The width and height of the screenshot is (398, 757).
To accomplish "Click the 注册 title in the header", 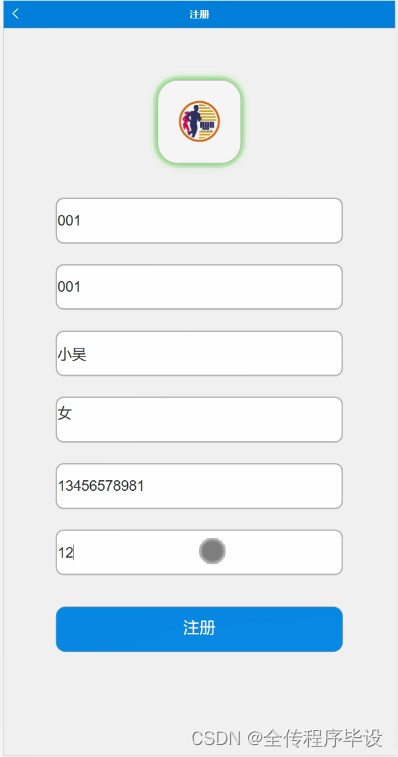I will pos(199,14).
